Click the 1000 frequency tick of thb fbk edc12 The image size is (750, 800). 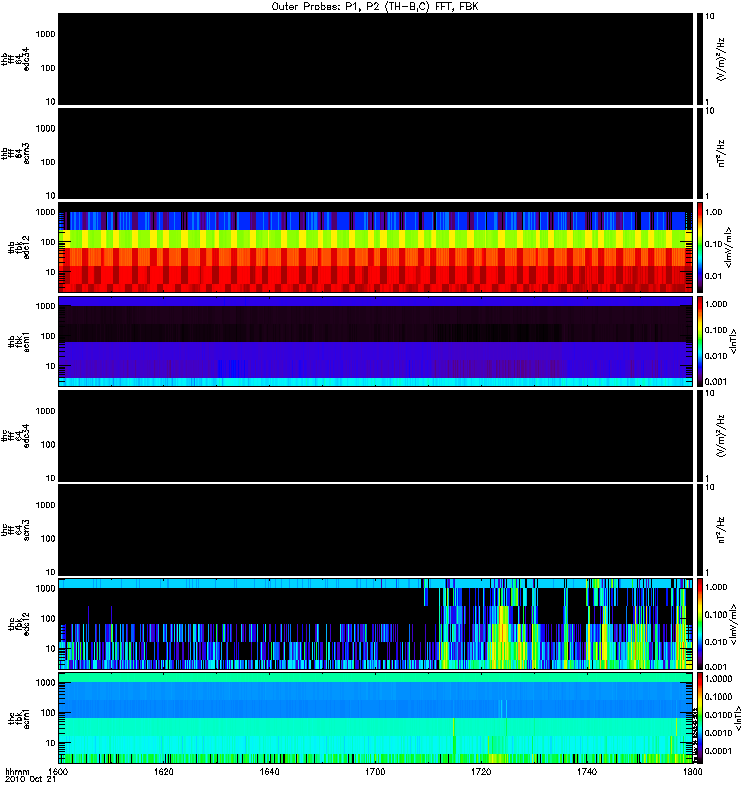point(46,212)
